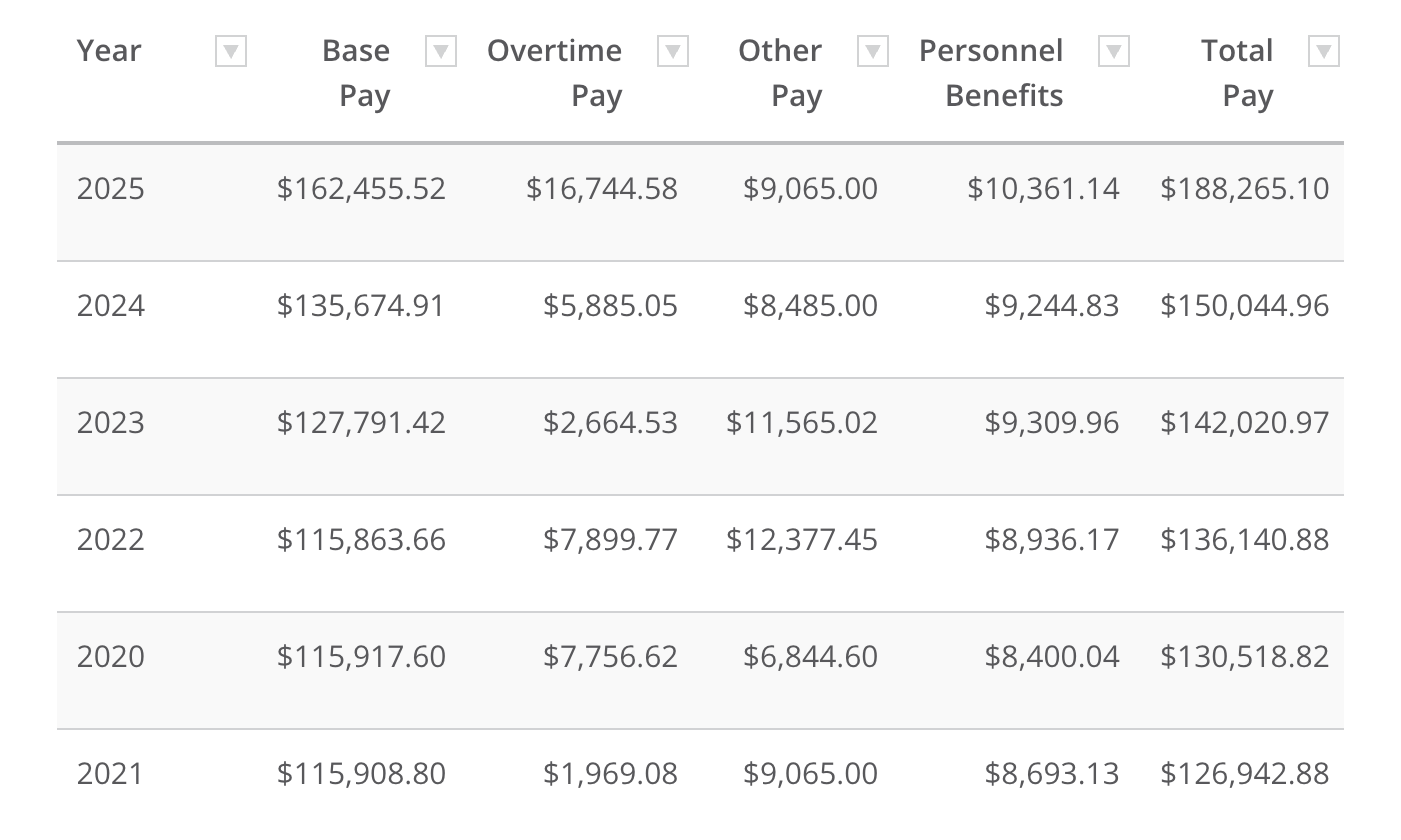Toggle sorting on Overtime Pay column arrow

[673, 51]
